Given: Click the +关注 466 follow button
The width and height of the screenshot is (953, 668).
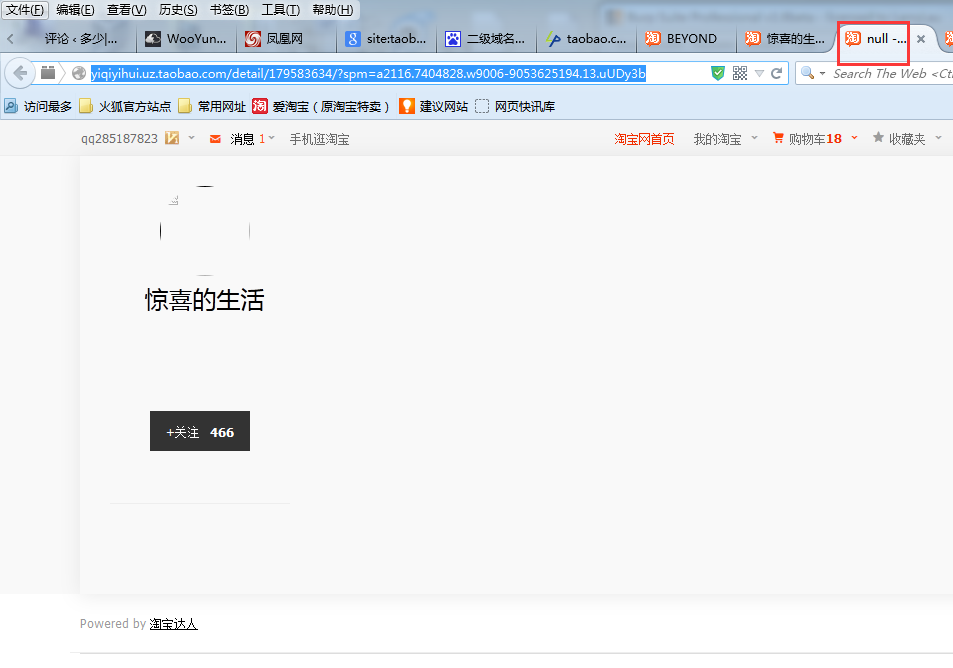Looking at the screenshot, I should 200,431.
